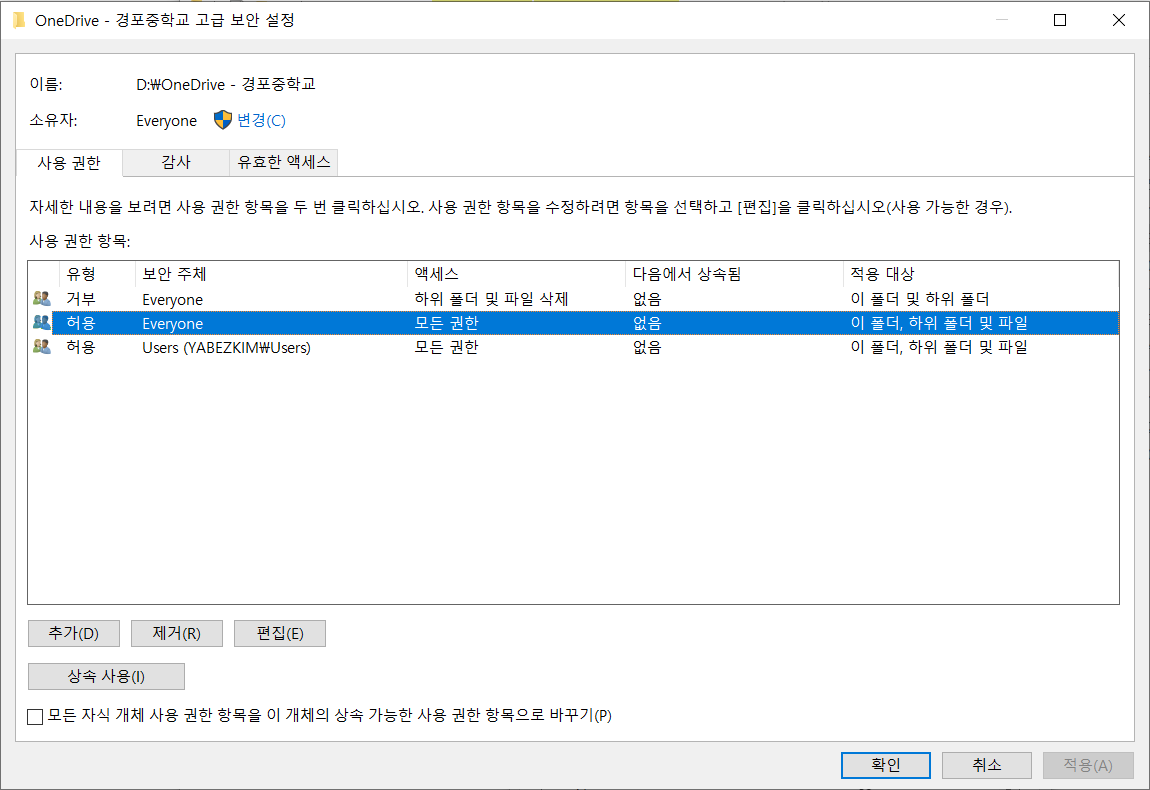Select 이 폴더 및 하위 폴더 cell

click(920, 299)
